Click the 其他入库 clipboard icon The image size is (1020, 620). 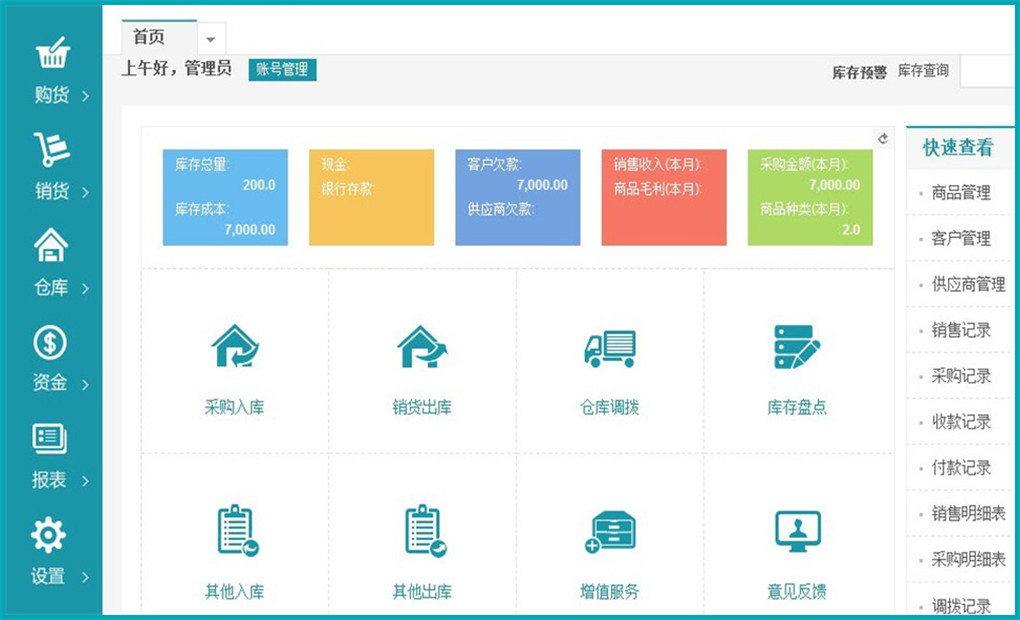235,532
